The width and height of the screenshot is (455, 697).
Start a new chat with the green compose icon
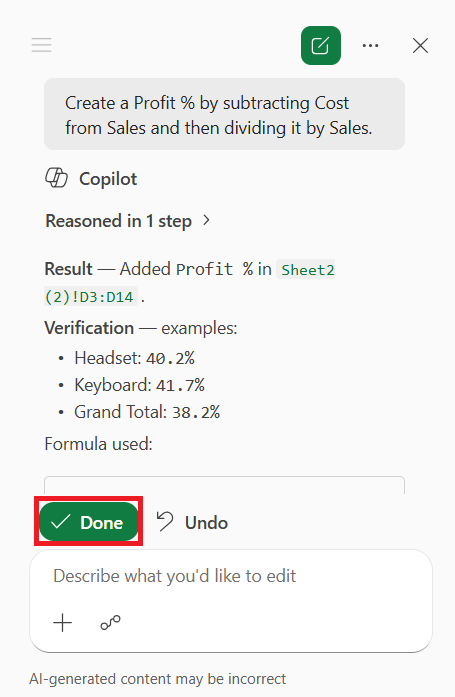pyautogui.click(x=320, y=45)
